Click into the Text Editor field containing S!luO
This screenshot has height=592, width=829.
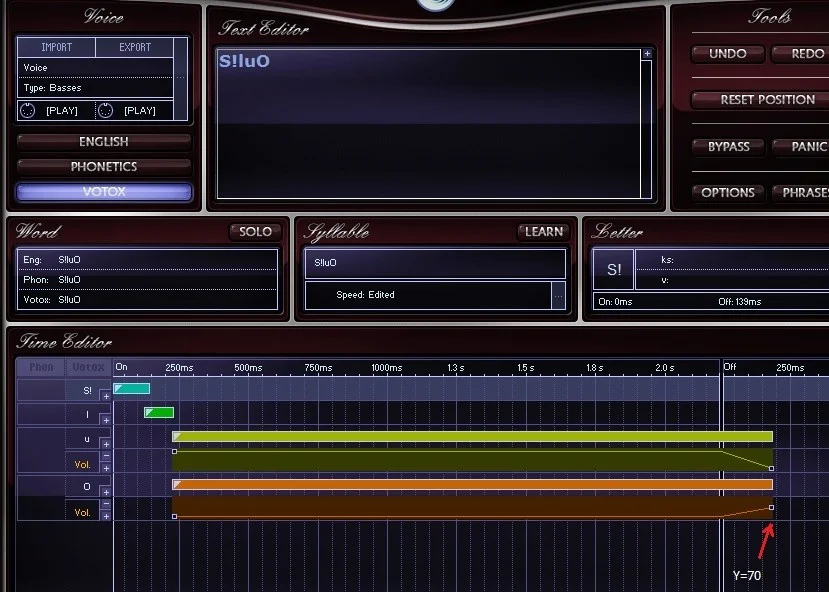[x=429, y=124]
